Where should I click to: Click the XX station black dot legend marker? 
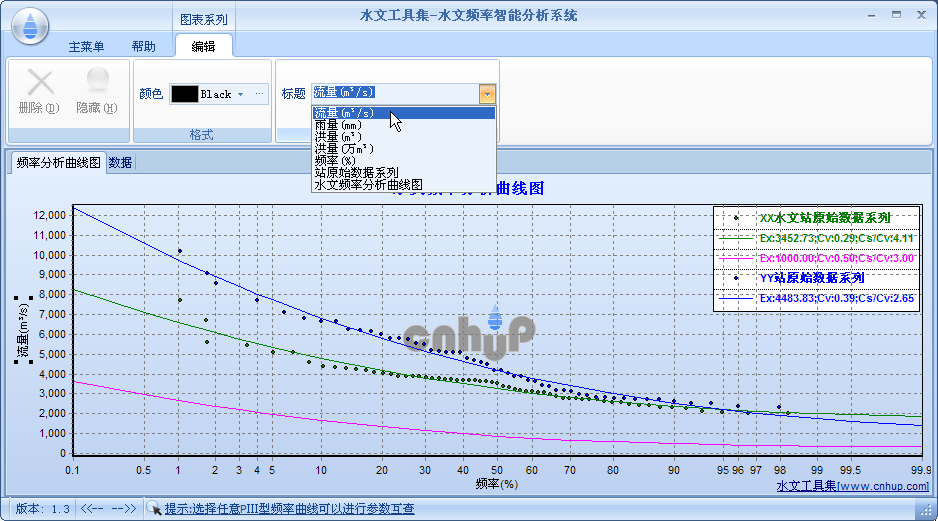(x=736, y=217)
